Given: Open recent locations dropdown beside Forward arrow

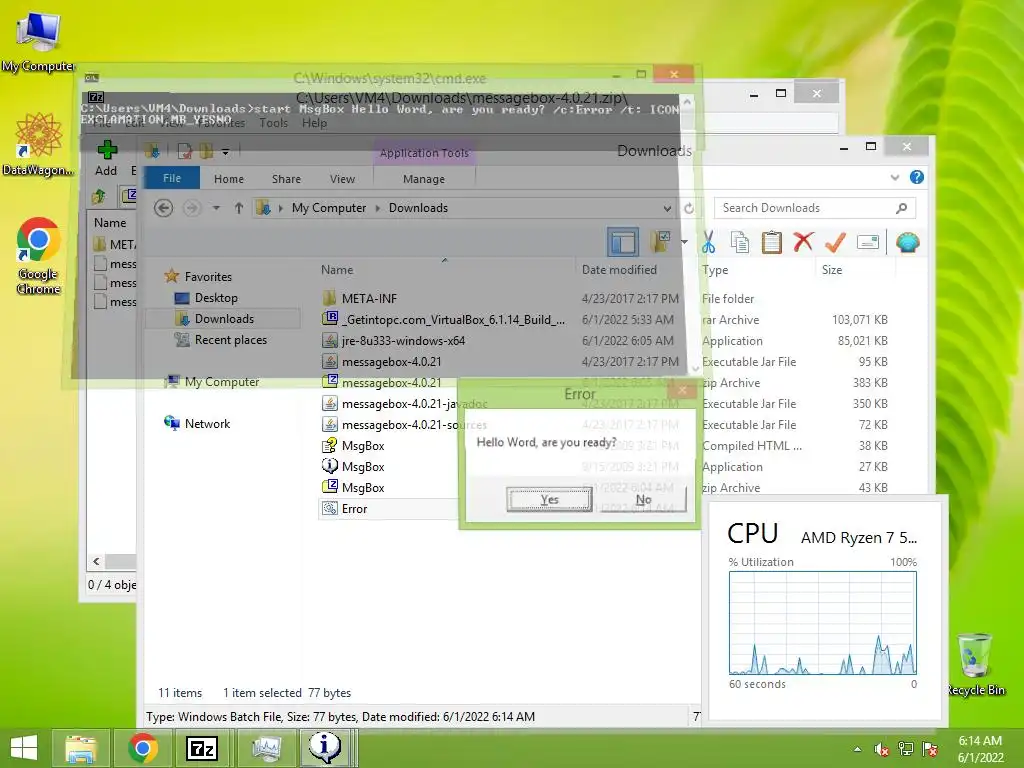Looking at the screenshot, I should [216, 208].
